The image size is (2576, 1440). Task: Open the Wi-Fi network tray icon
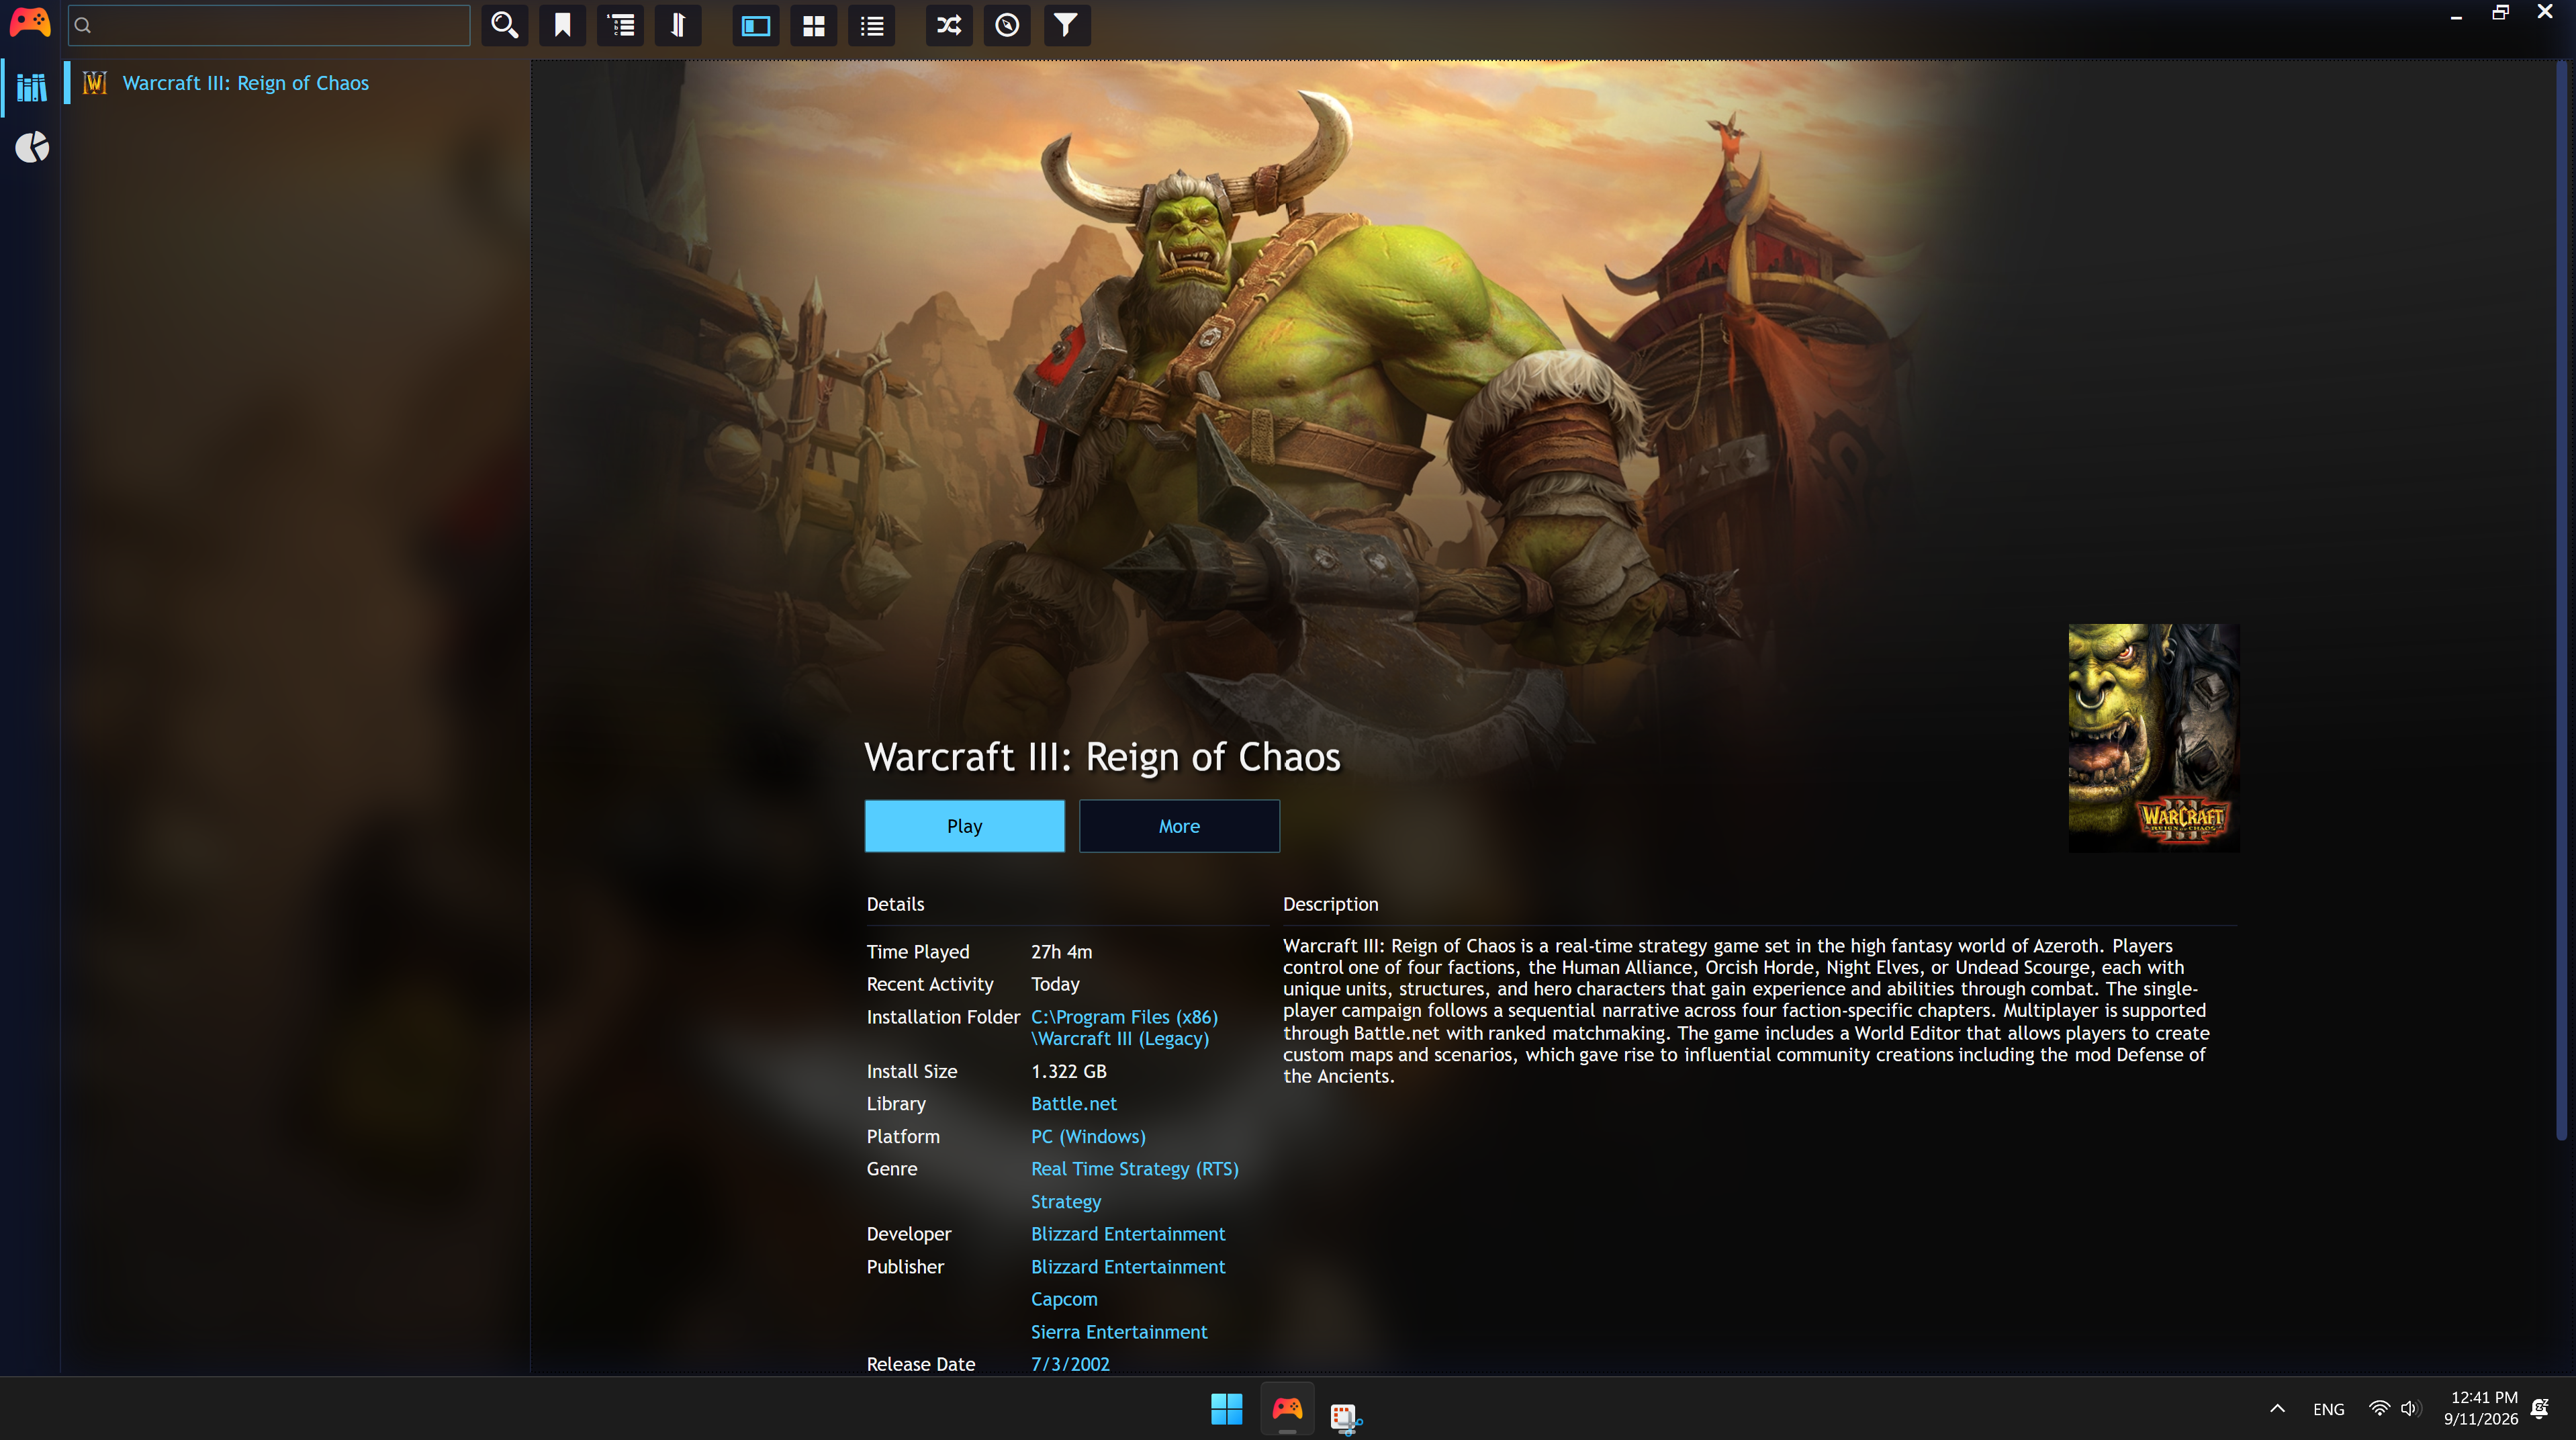click(2379, 1409)
